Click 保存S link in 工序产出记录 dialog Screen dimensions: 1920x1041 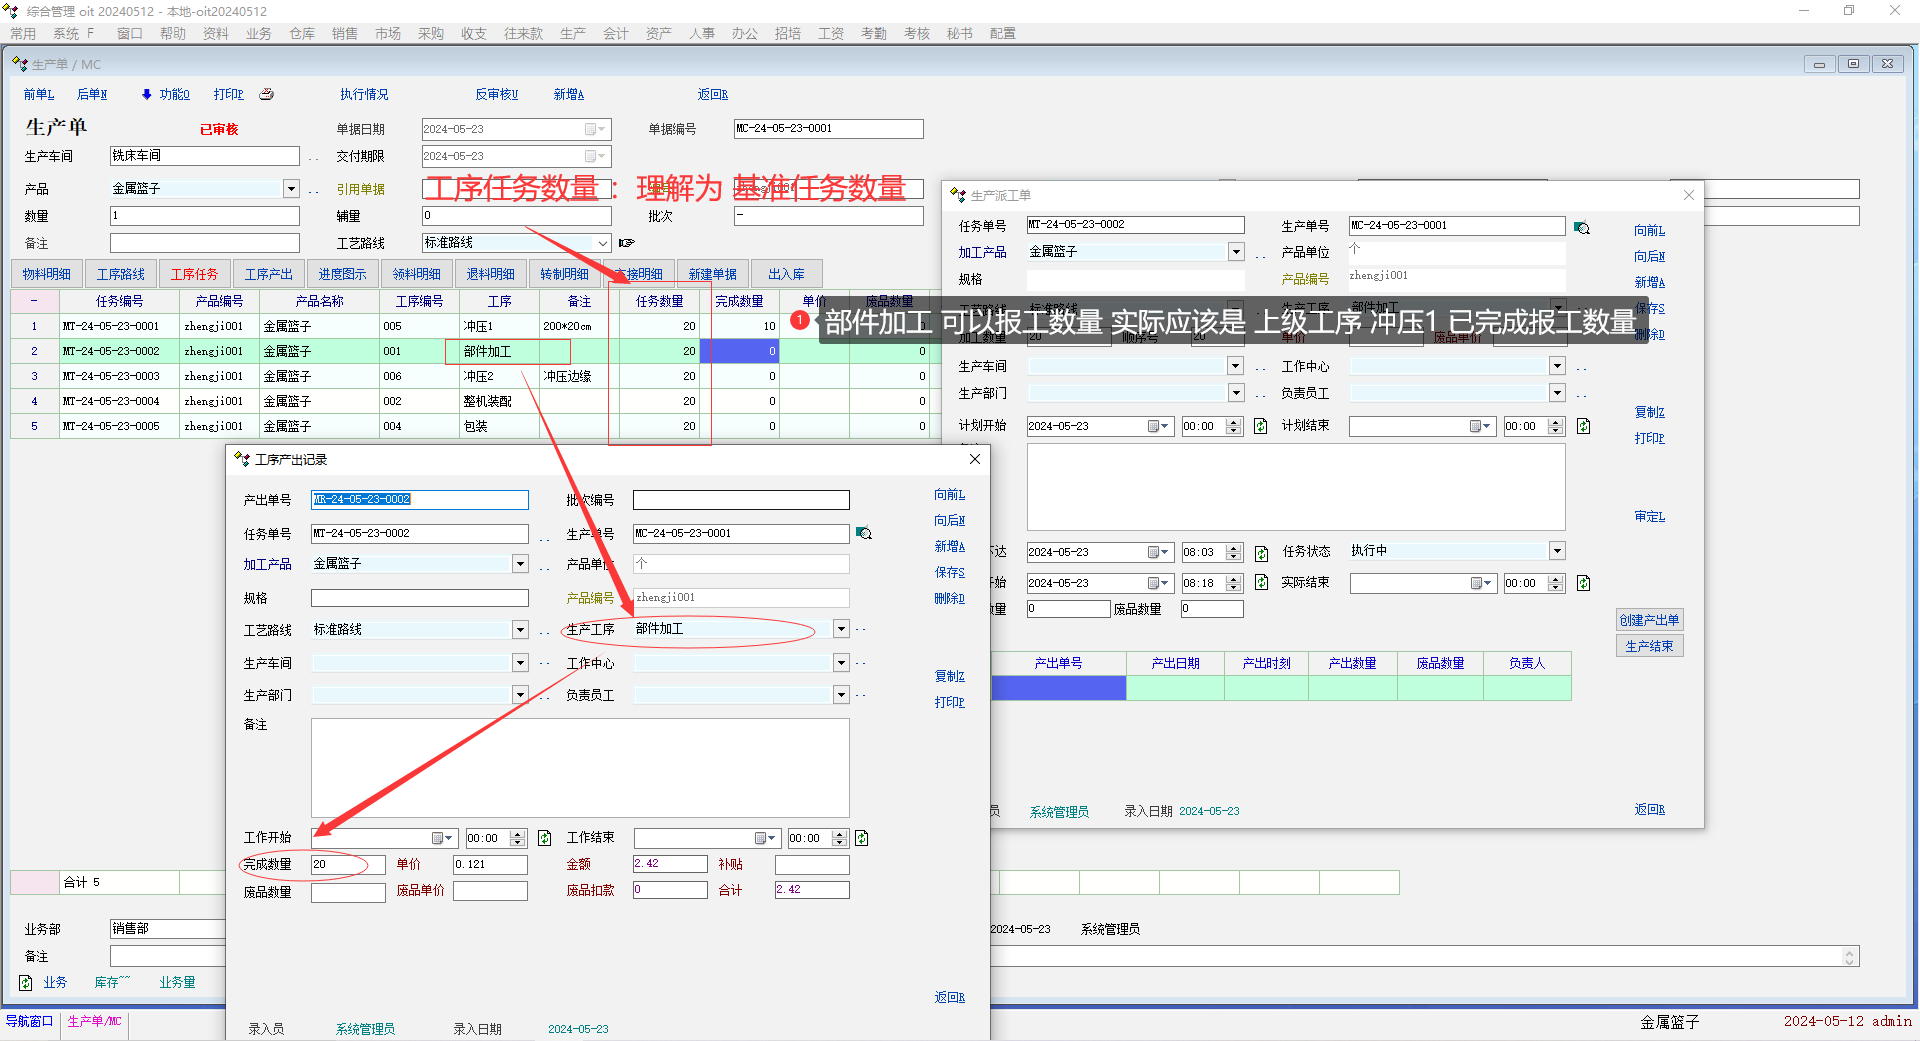tap(949, 573)
